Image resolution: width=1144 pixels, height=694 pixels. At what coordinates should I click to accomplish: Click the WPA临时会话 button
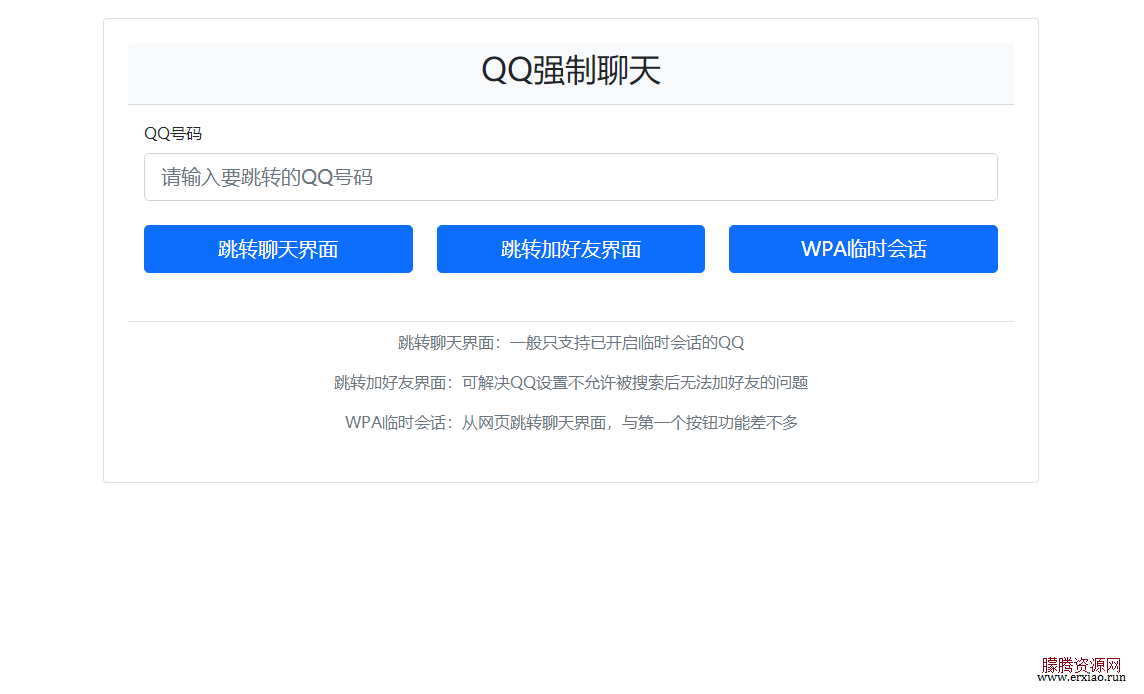[863, 249]
